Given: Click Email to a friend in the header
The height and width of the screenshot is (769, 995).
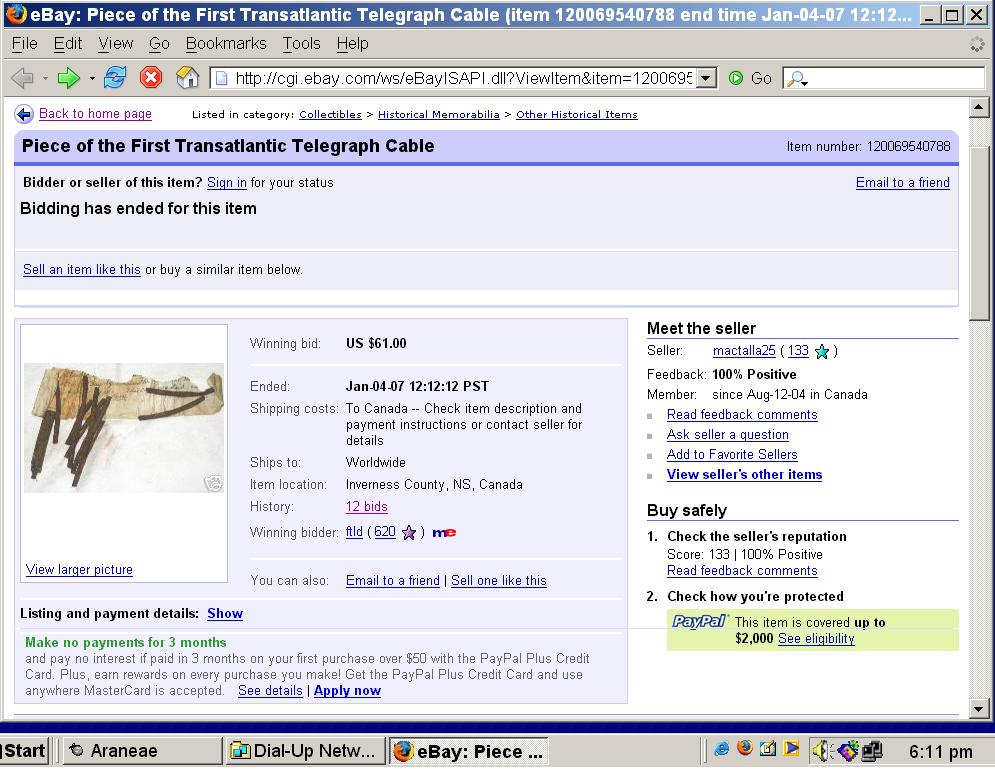Looking at the screenshot, I should click(902, 183).
